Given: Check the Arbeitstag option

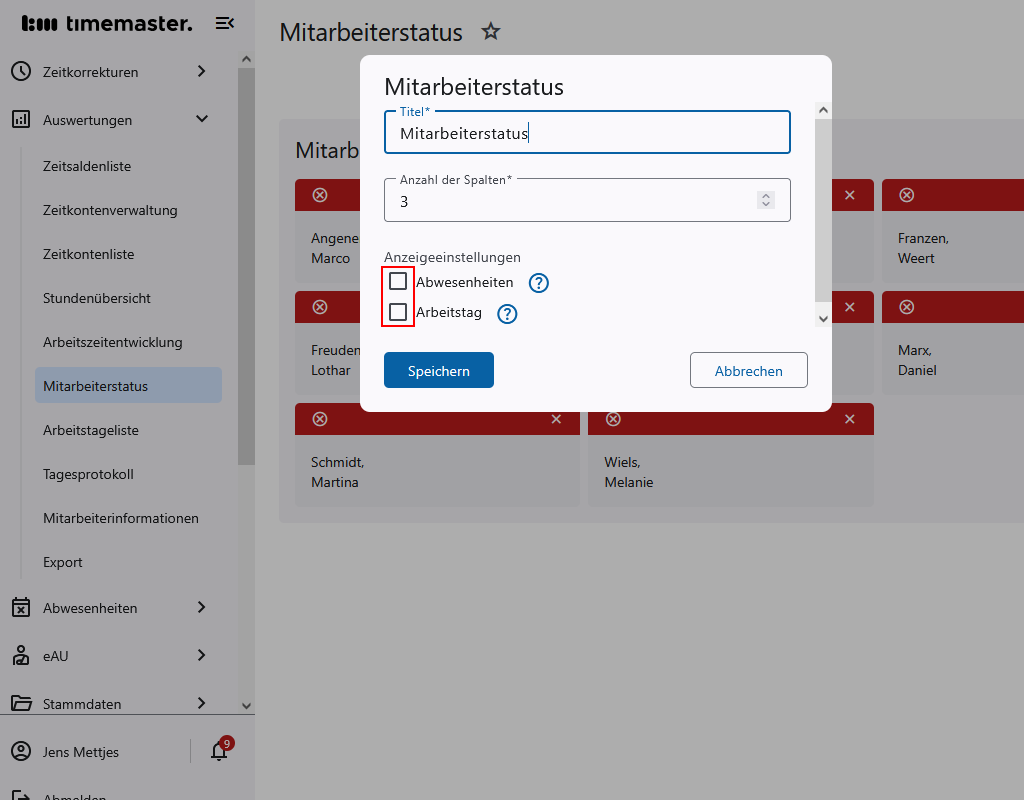Looking at the screenshot, I should click(396, 314).
